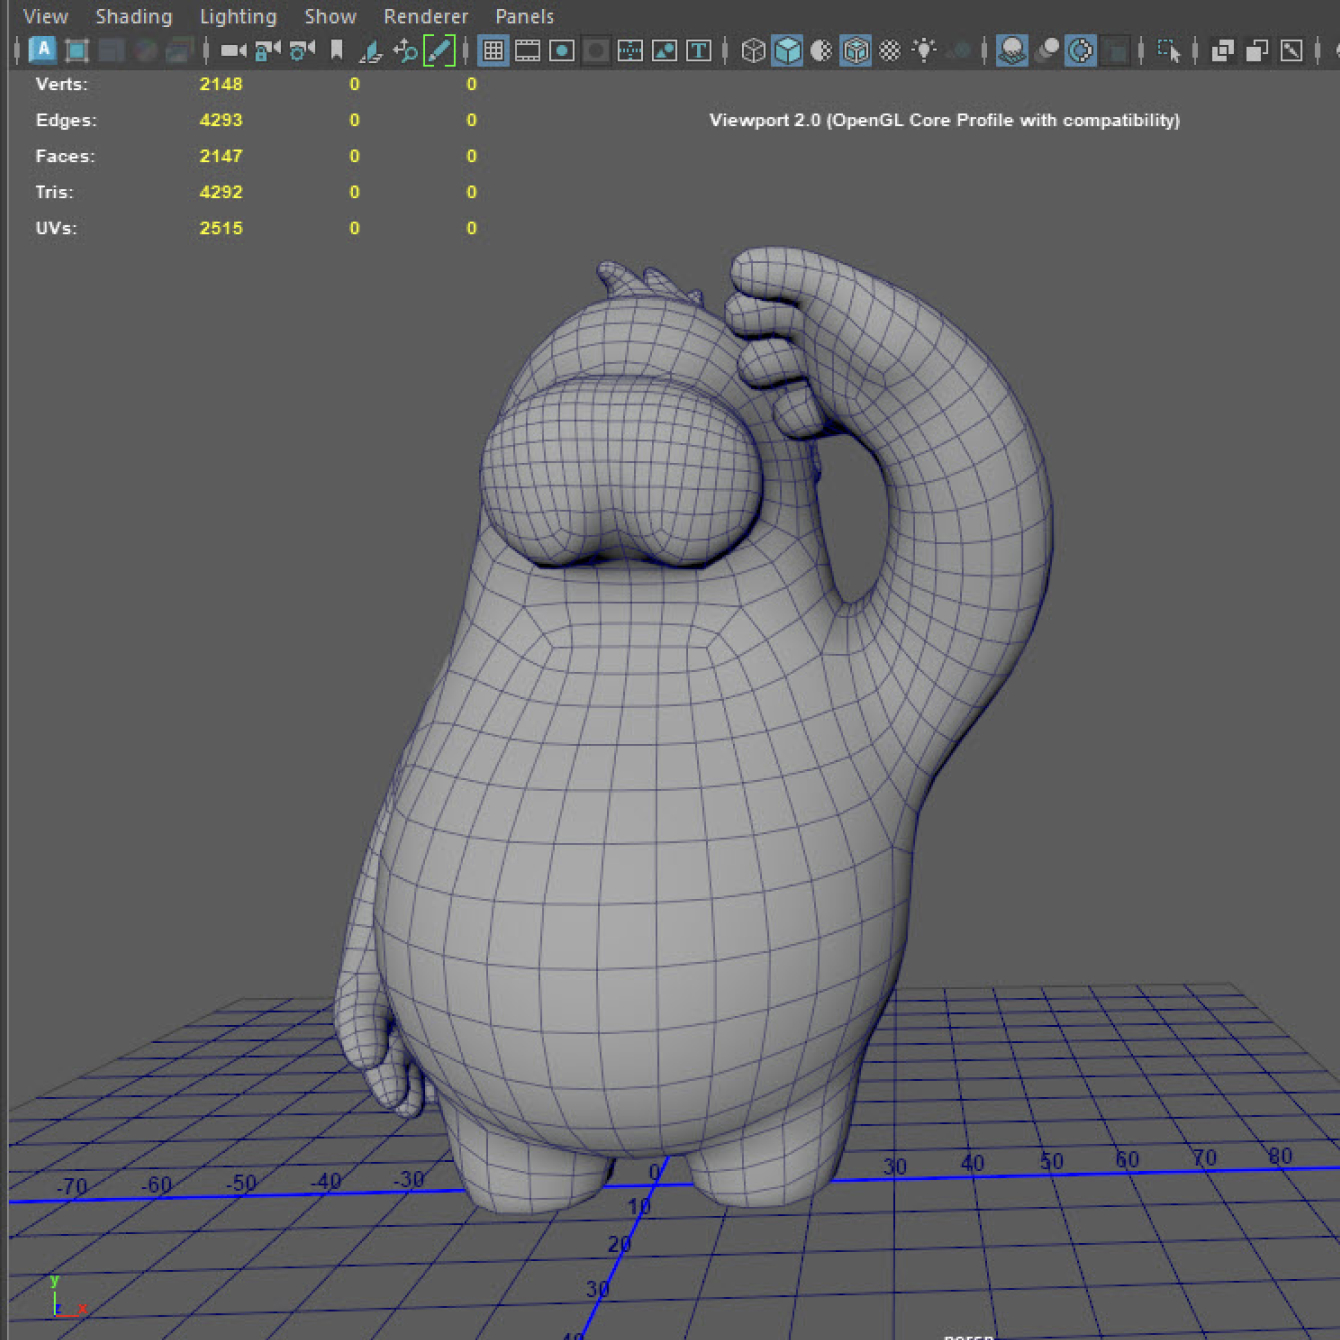Click the XYZ axis indicator in corner
Viewport: 1340px width, 1340px height.
67,1296
